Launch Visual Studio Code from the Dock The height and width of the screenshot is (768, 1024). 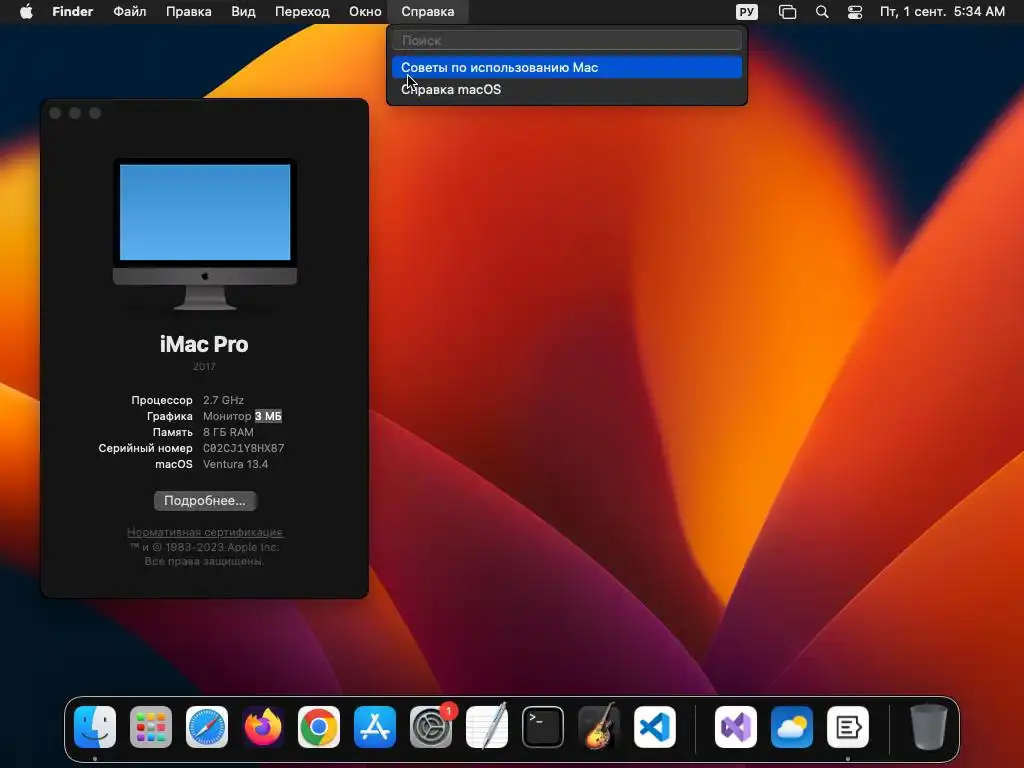tap(655, 727)
